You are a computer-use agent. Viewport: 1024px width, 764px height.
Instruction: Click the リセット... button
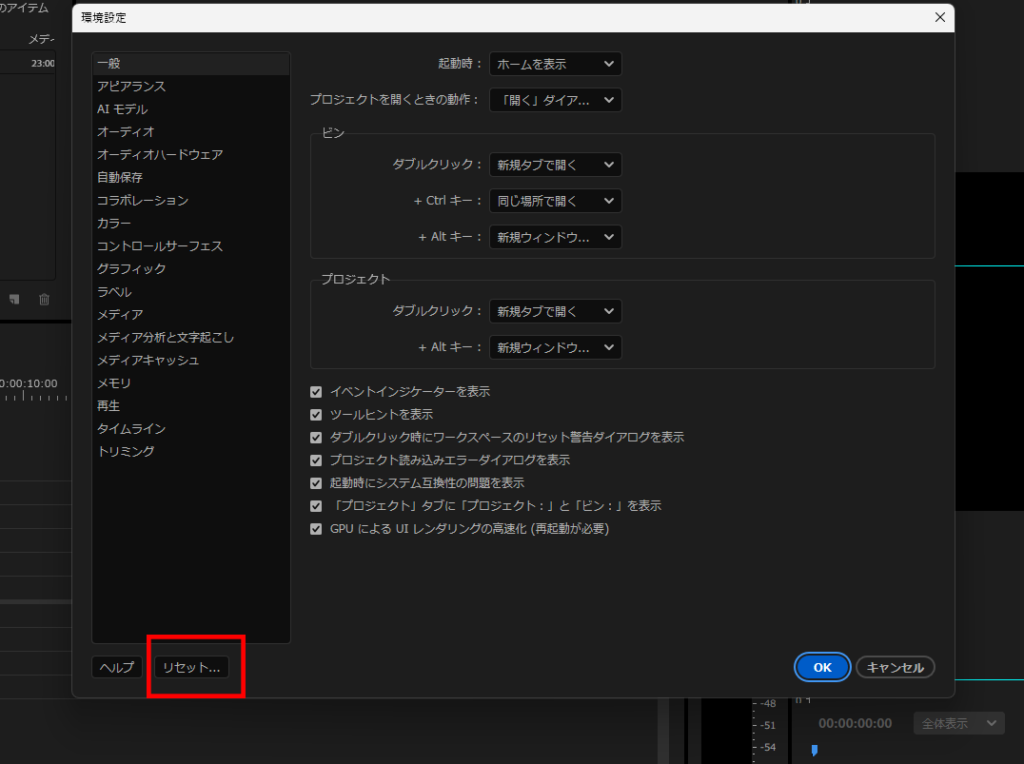click(x=191, y=667)
